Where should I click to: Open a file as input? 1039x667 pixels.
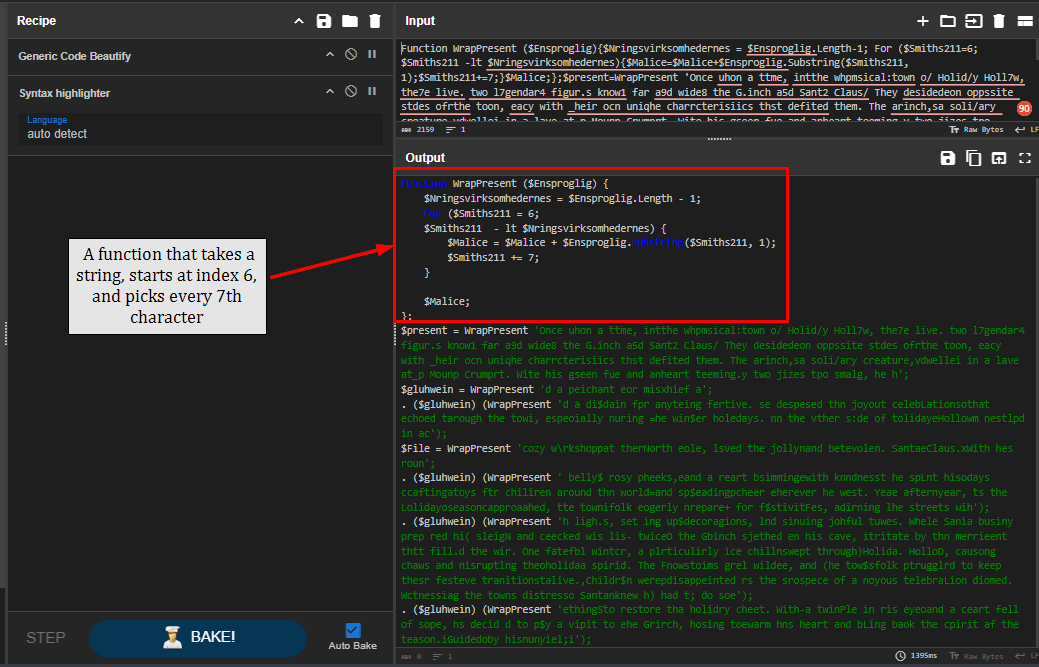973,21
